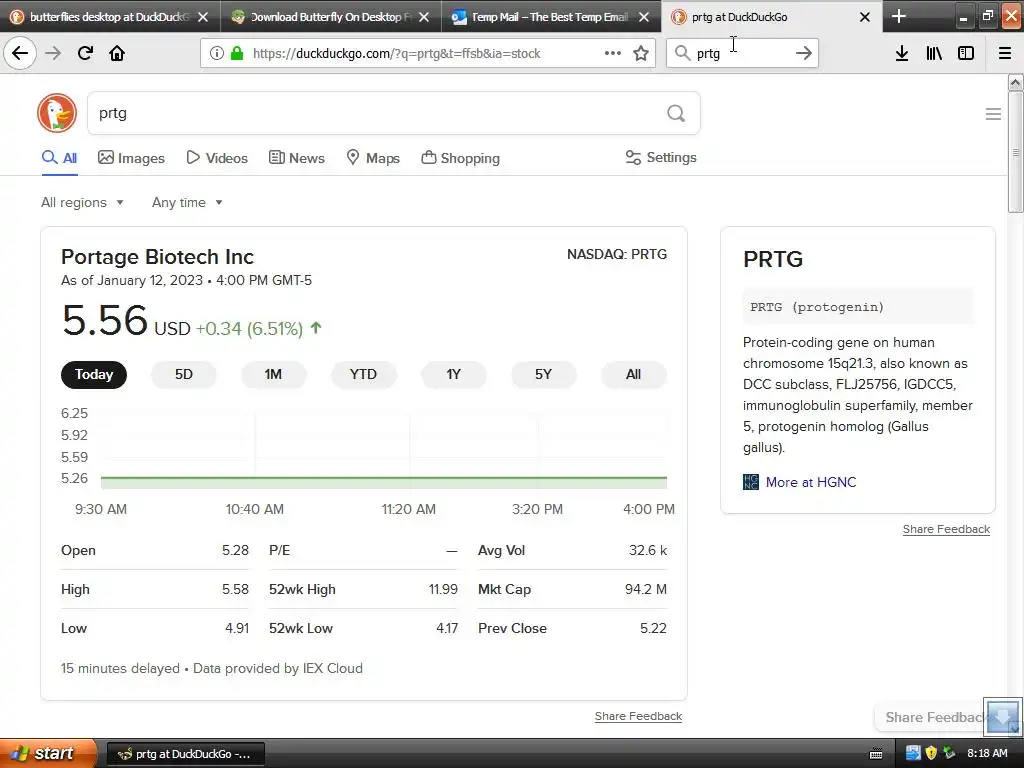1024x768 pixels.
Task: Open a new browser tab with plus
Action: [x=899, y=16]
